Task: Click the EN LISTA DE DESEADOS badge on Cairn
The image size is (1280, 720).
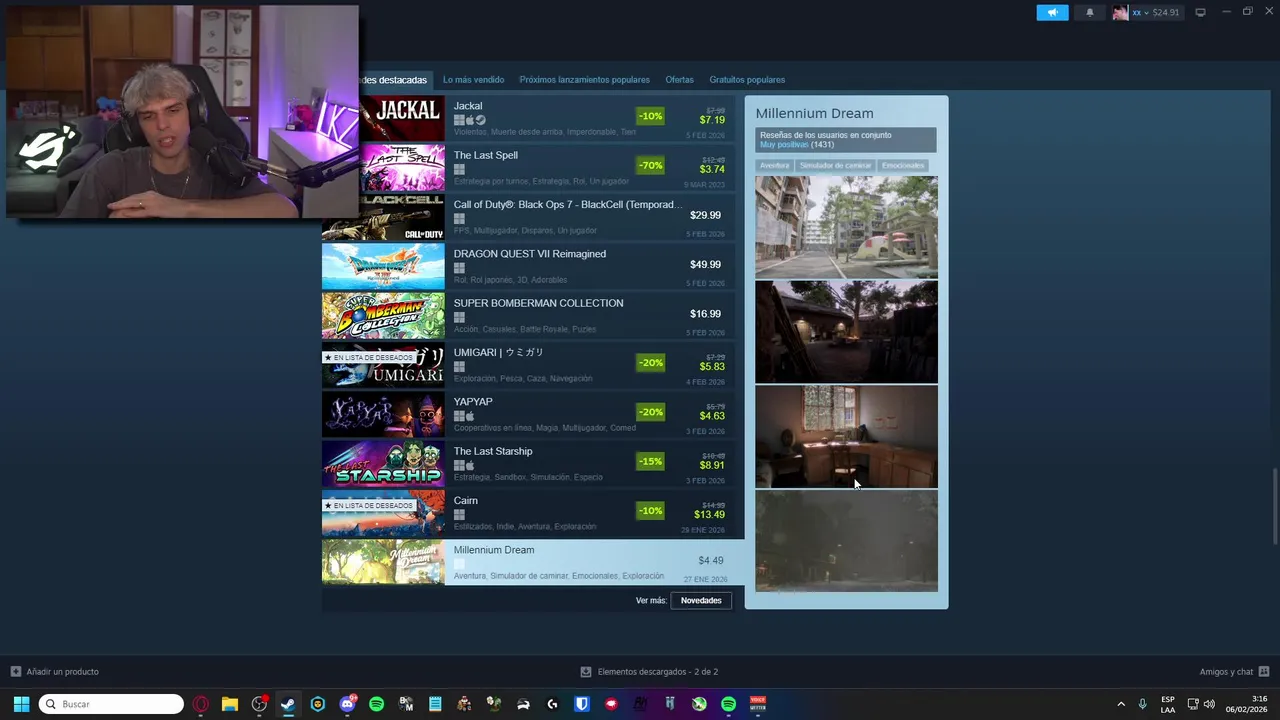Action: pos(369,505)
